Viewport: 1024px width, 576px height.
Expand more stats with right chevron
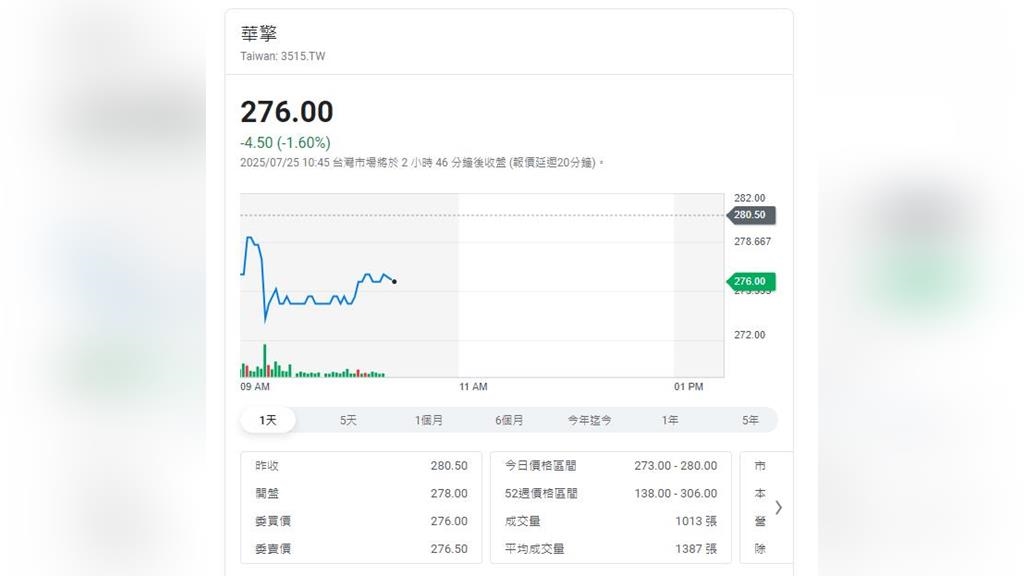778,507
